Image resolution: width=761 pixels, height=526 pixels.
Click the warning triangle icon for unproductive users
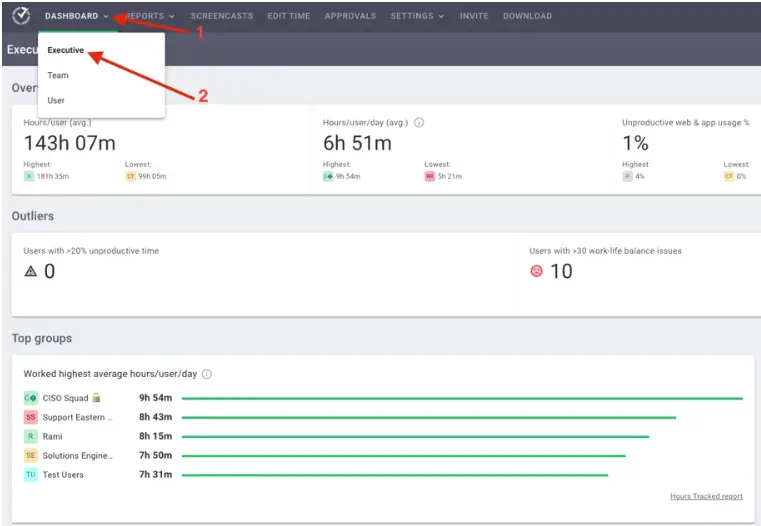(x=31, y=271)
